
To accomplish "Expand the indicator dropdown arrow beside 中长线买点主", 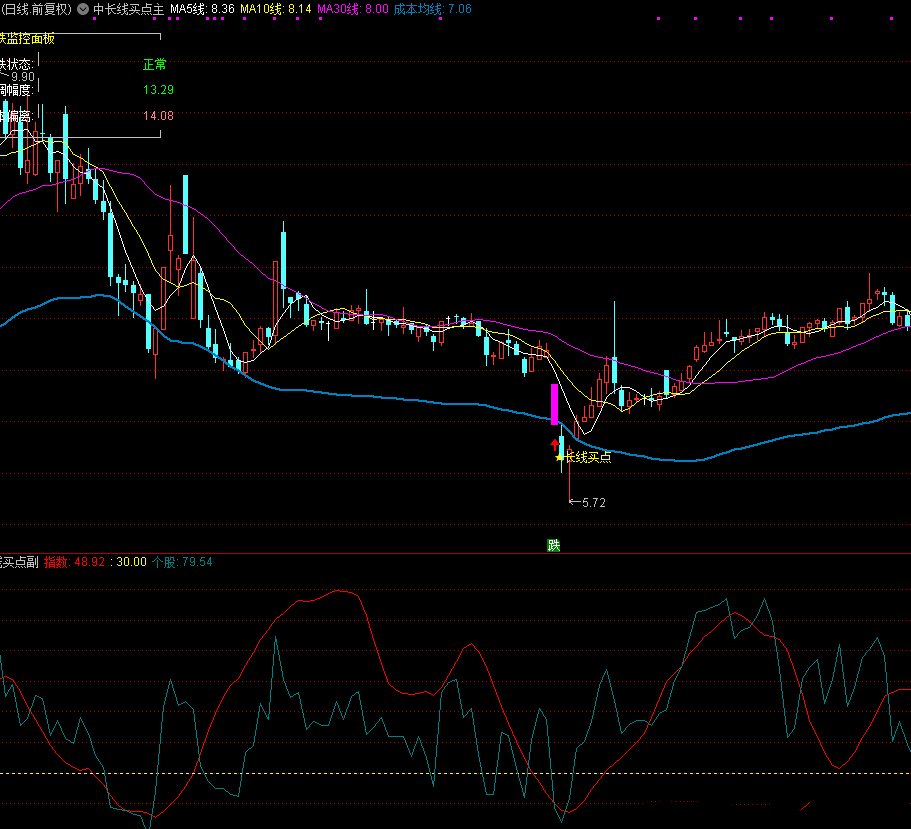I will (x=82, y=9).
